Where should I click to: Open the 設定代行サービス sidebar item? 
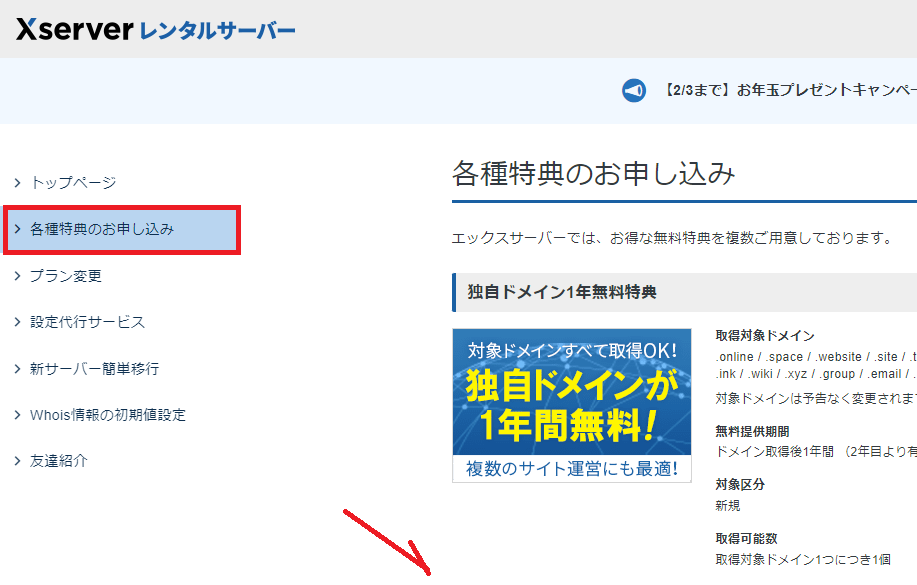click(87, 322)
